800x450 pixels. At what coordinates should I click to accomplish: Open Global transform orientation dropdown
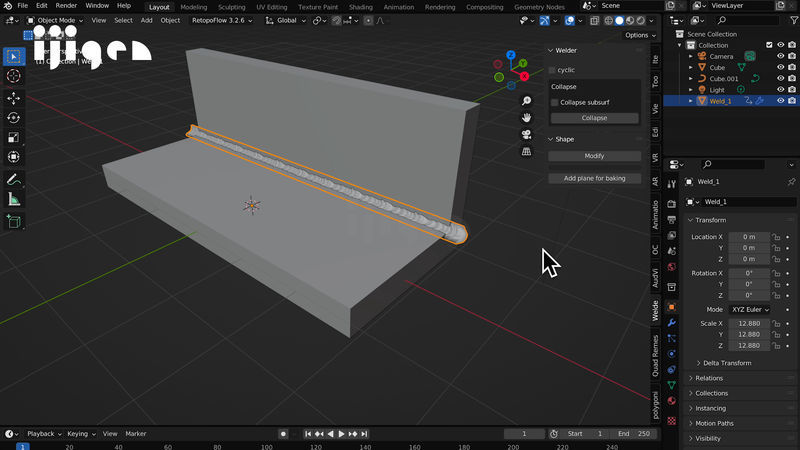286,20
